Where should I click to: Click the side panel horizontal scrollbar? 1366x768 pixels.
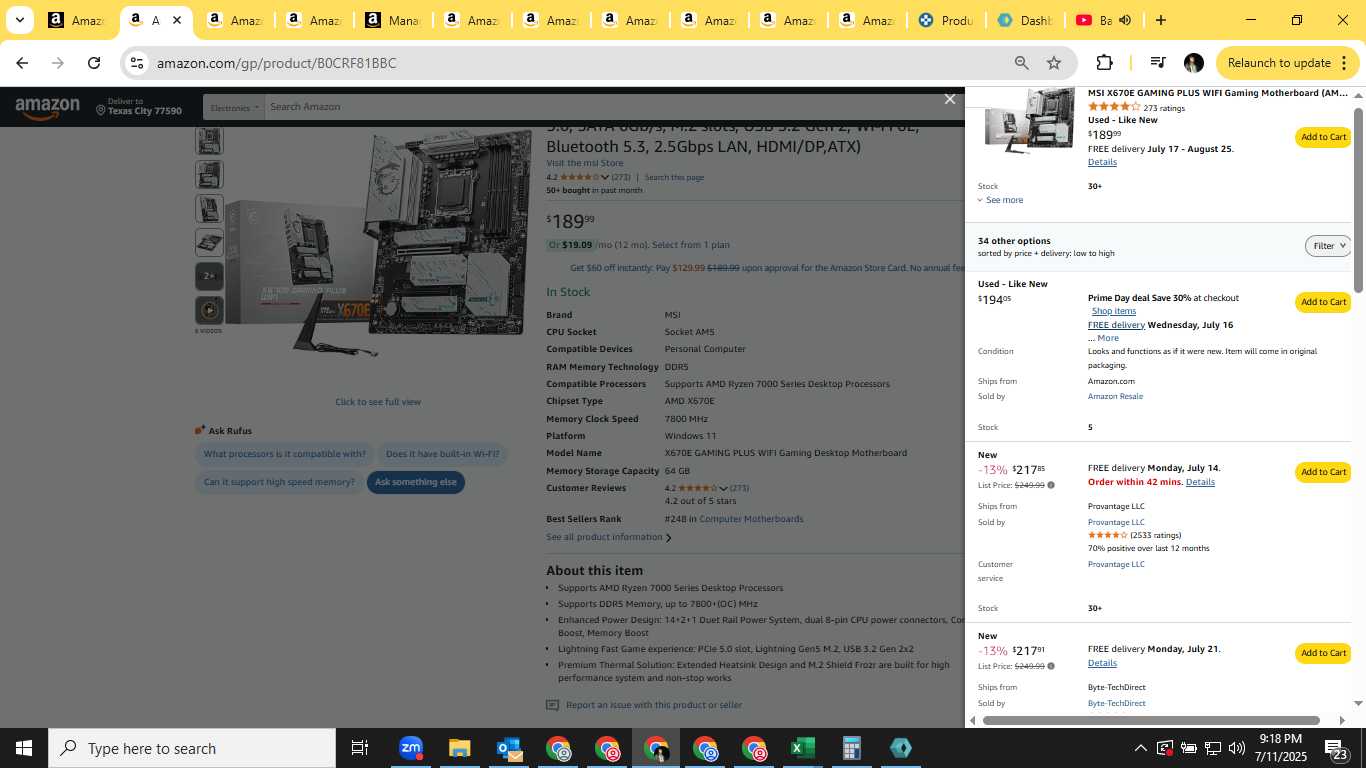[x=1151, y=720]
